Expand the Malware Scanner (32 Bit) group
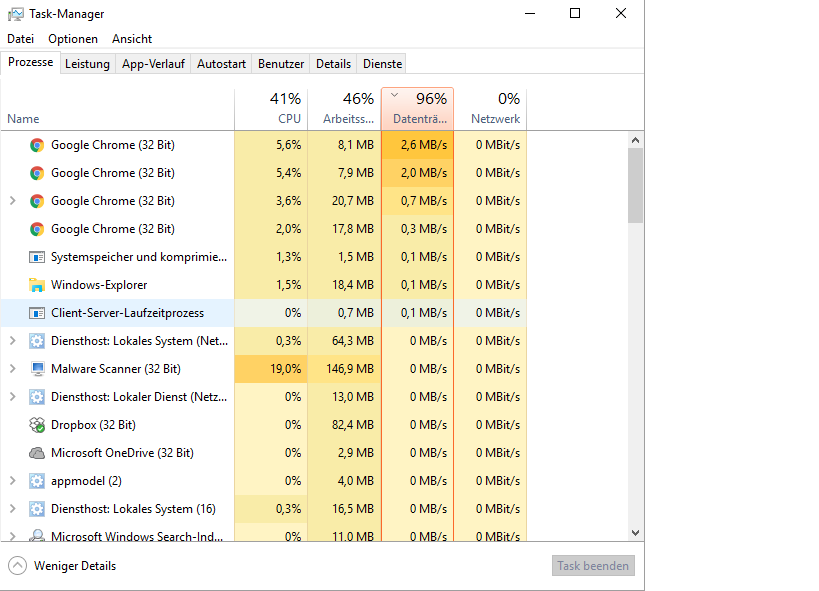The width and height of the screenshot is (819, 591). [13, 369]
